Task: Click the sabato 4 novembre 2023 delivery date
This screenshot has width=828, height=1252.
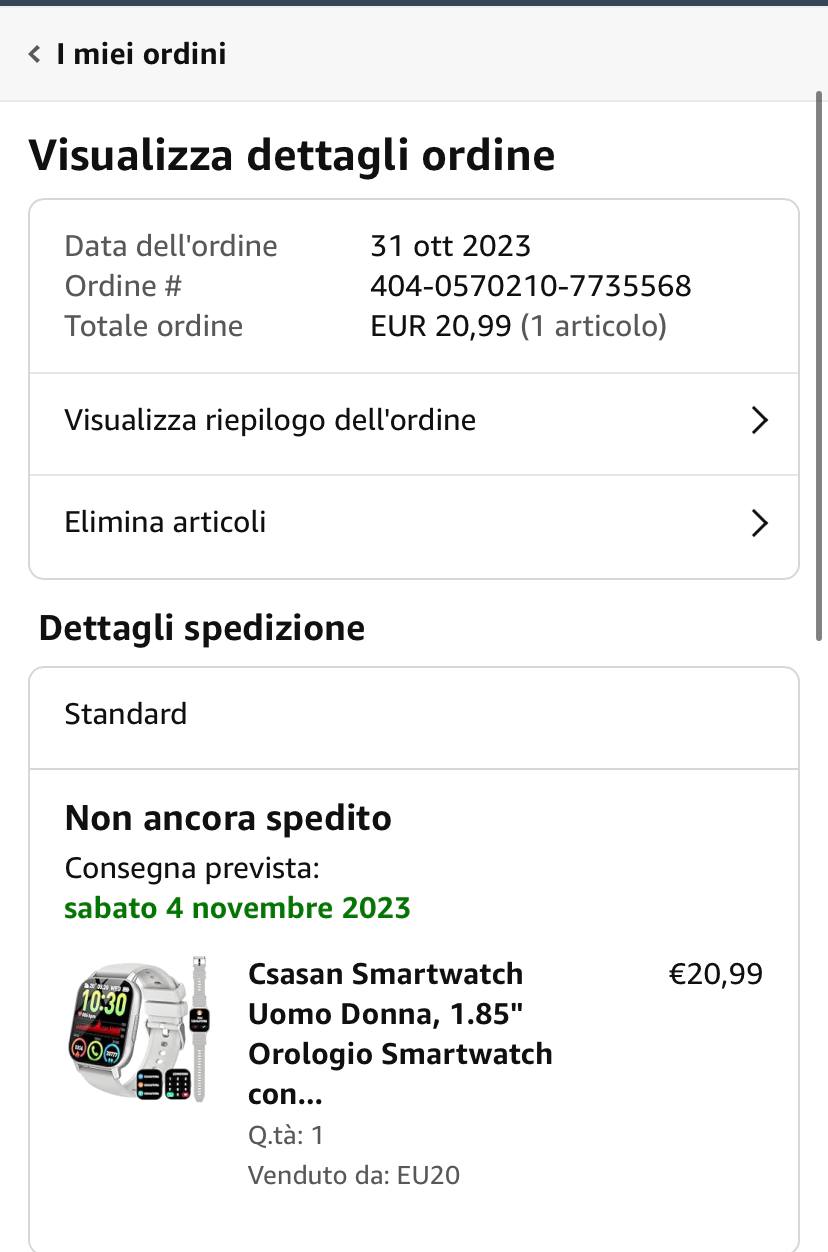Action: tap(237, 908)
